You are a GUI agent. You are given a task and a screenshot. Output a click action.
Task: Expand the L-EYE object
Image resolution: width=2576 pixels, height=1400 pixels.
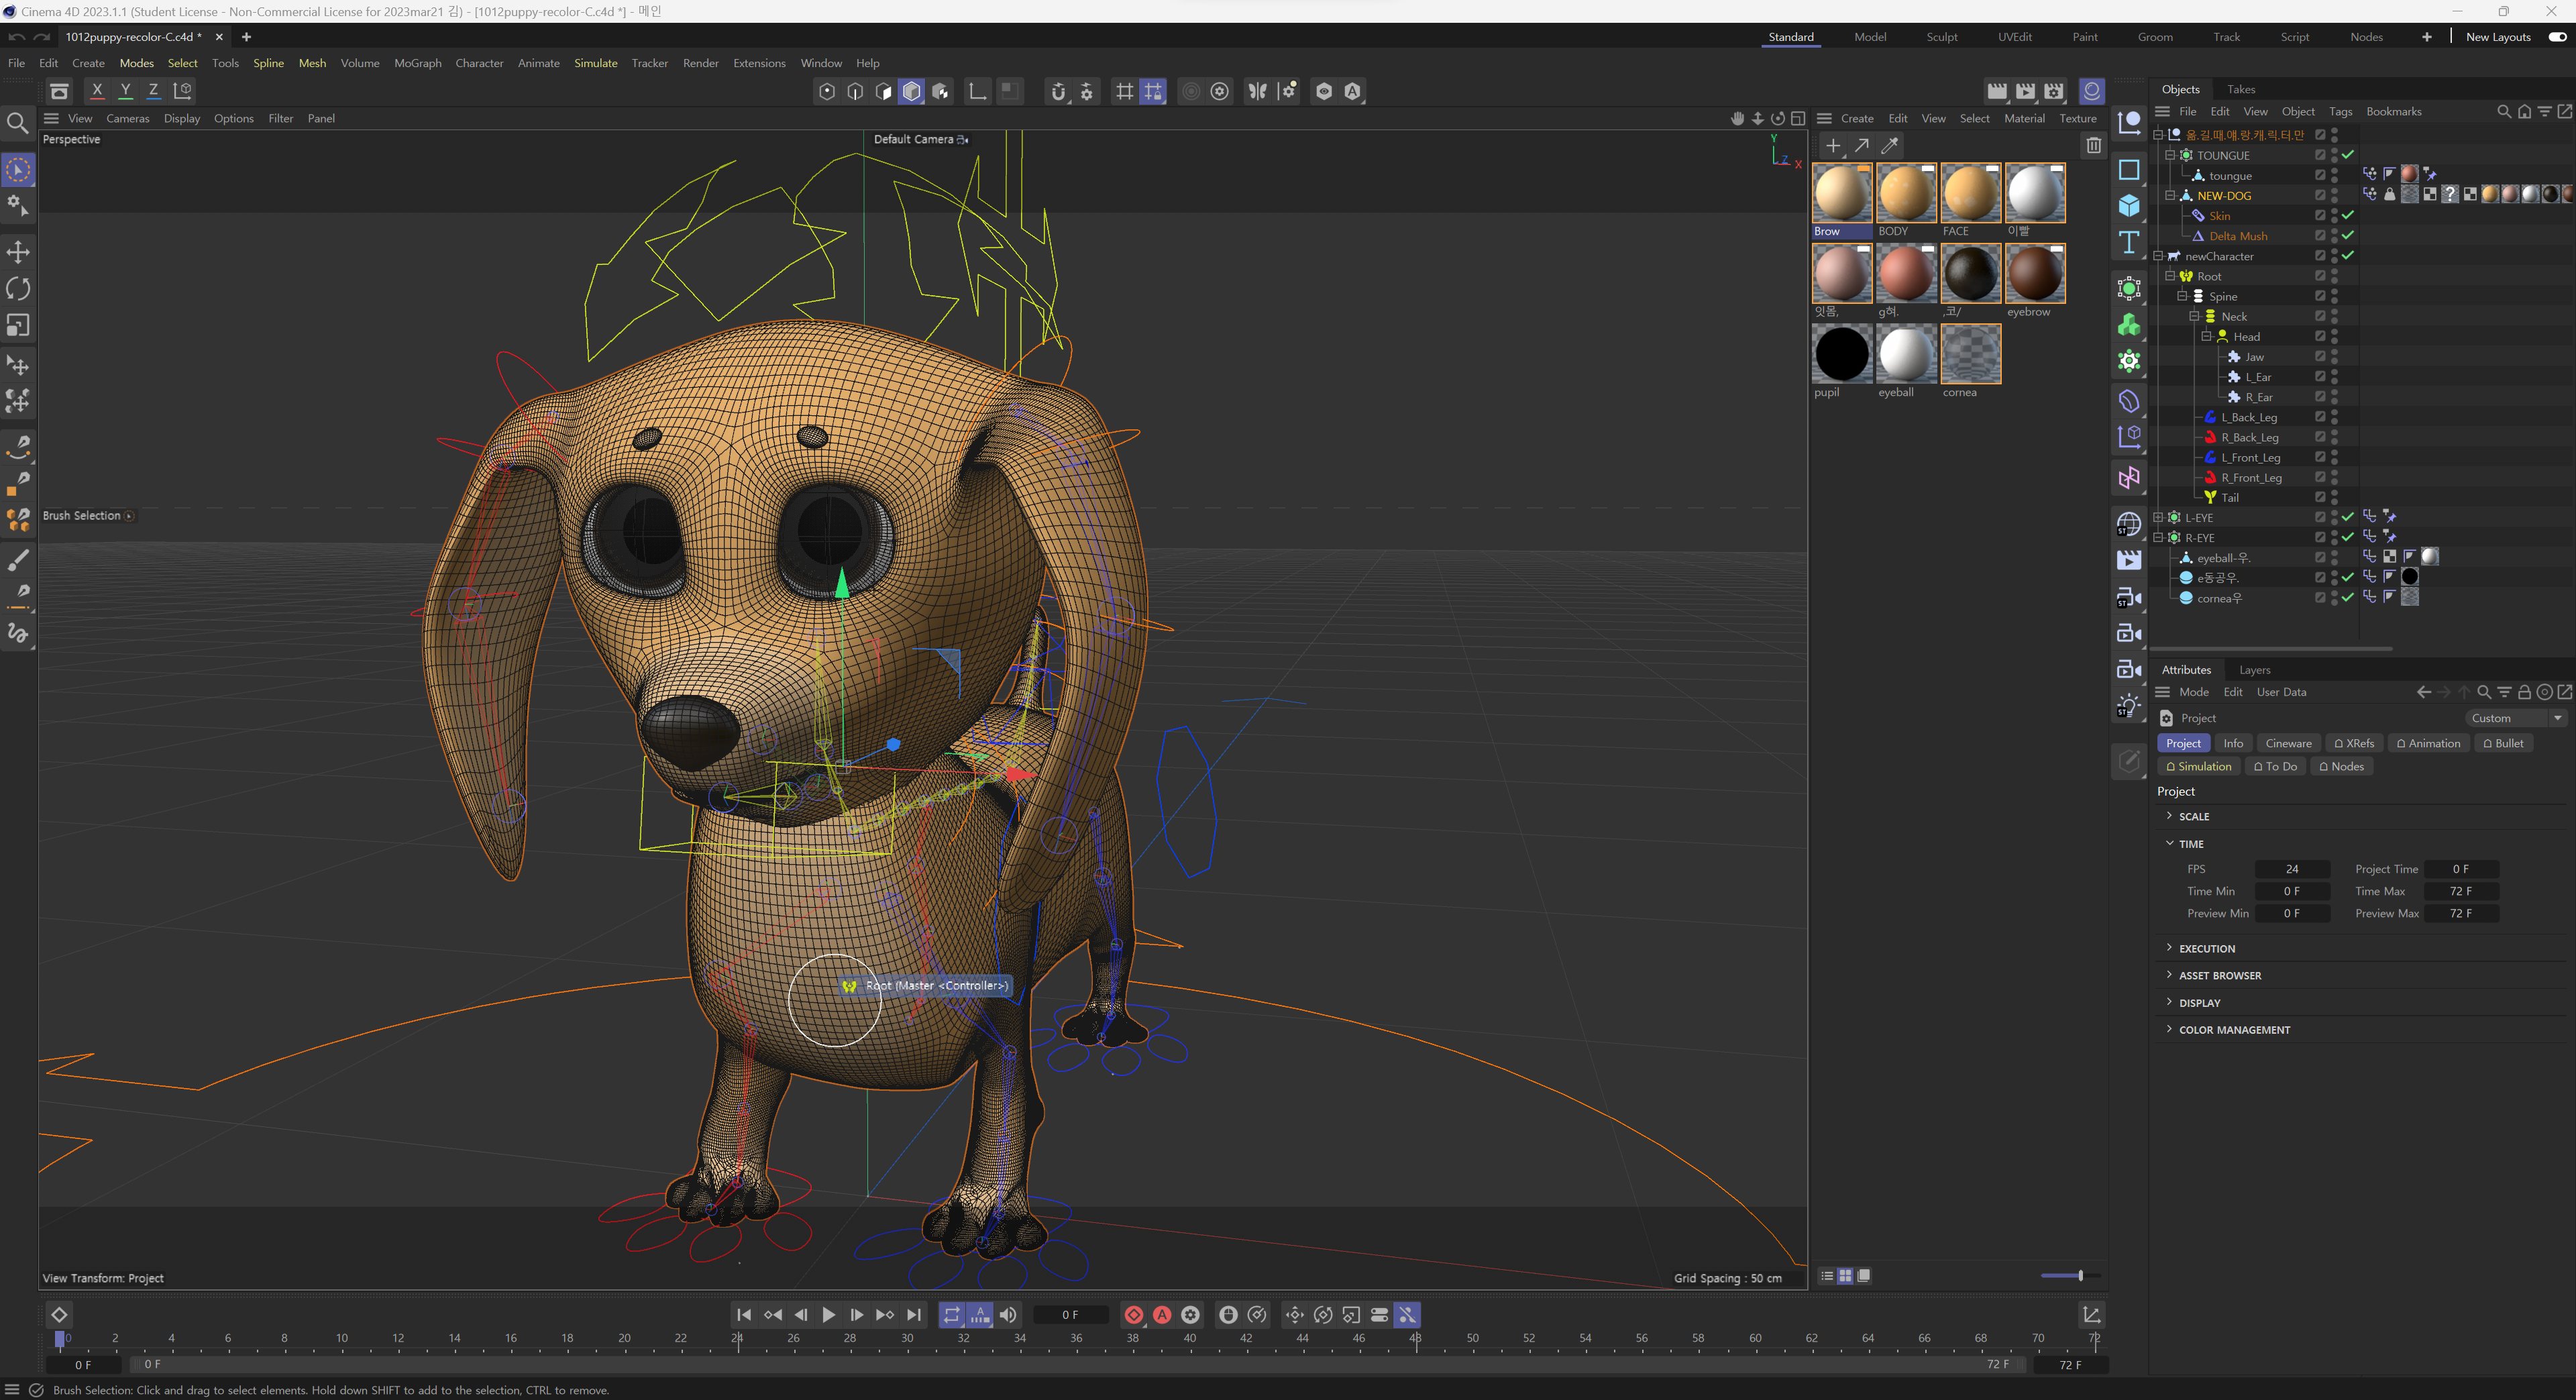pos(2158,517)
